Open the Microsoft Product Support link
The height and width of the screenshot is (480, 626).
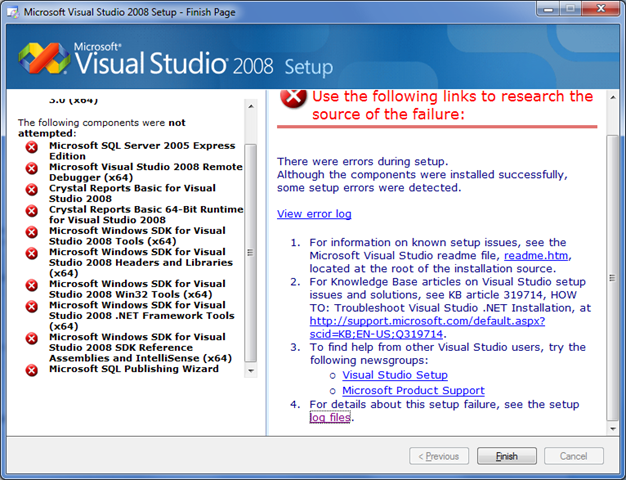coord(413,391)
